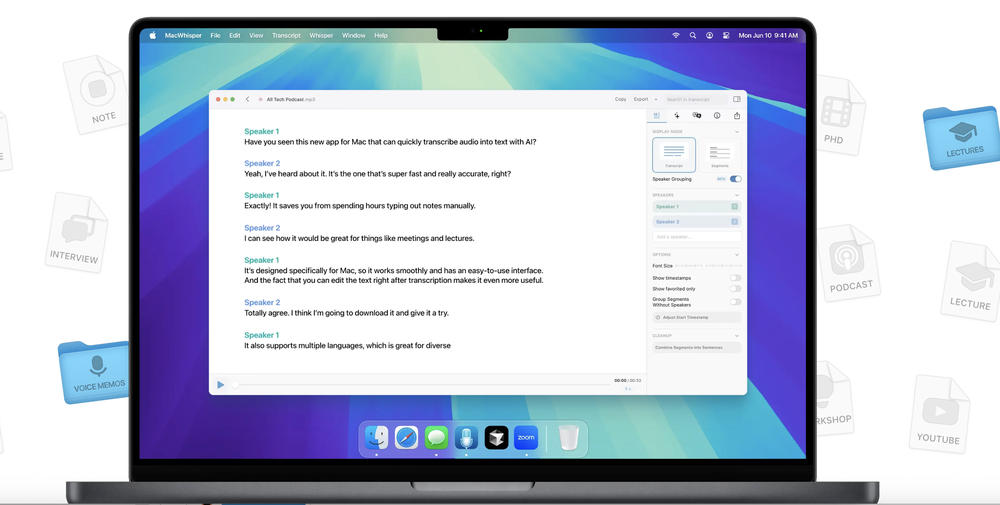Open the Export dropdown arrow
This screenshot has width=1000, height=505.
[x=656, y=99]
